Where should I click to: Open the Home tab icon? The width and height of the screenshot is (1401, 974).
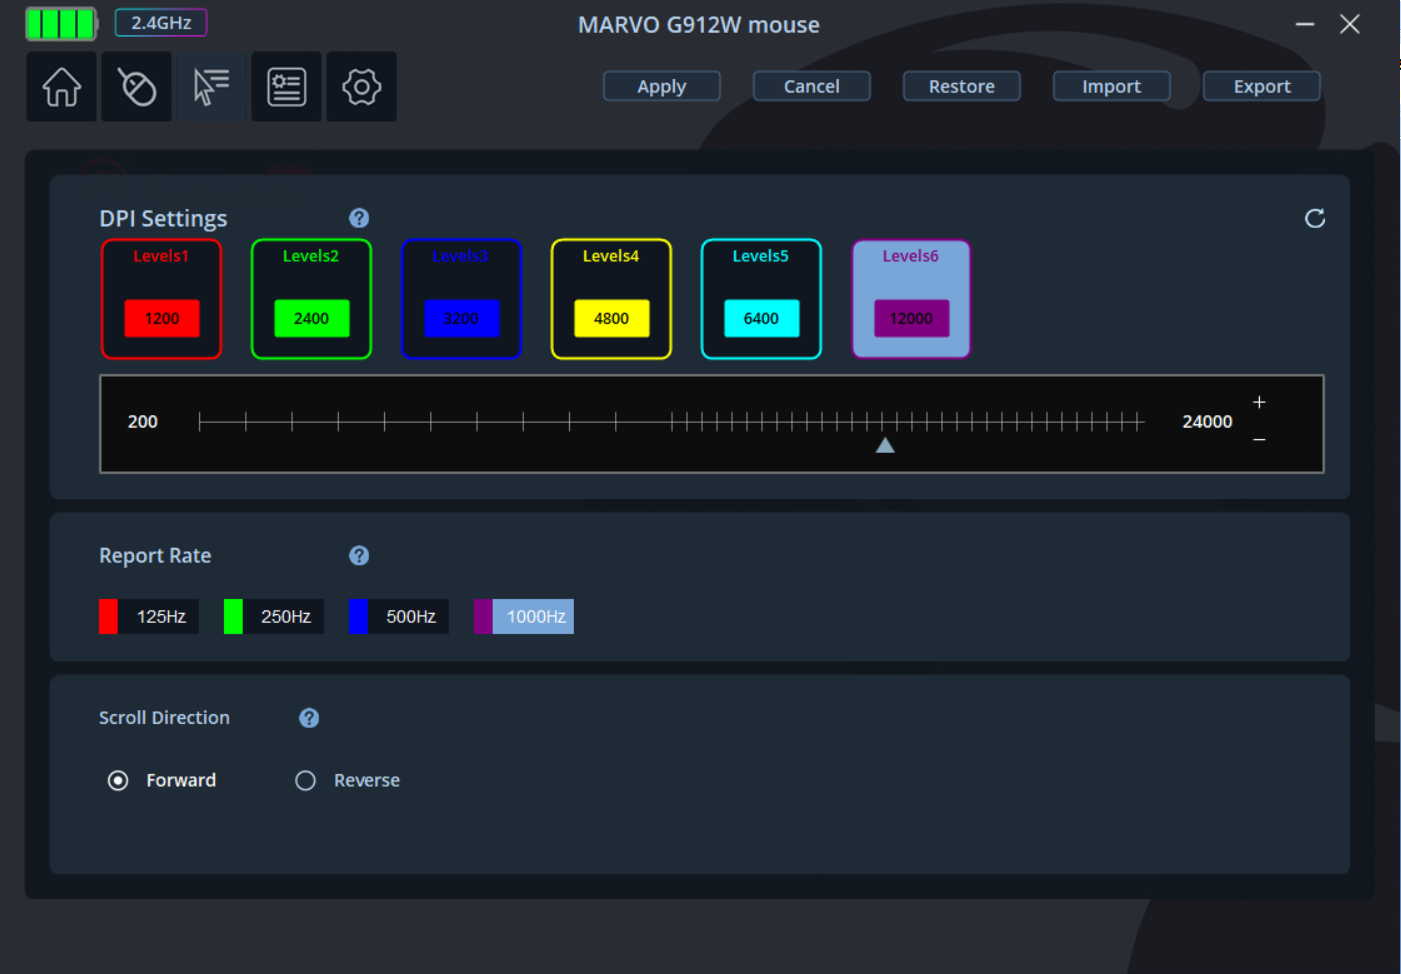tap(61, 87)
